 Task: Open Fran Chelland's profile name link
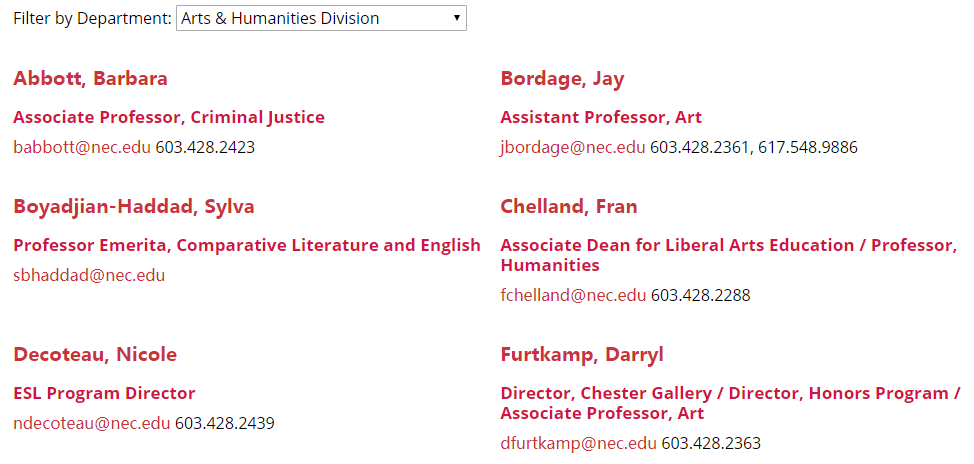click(x=568, y=207)
